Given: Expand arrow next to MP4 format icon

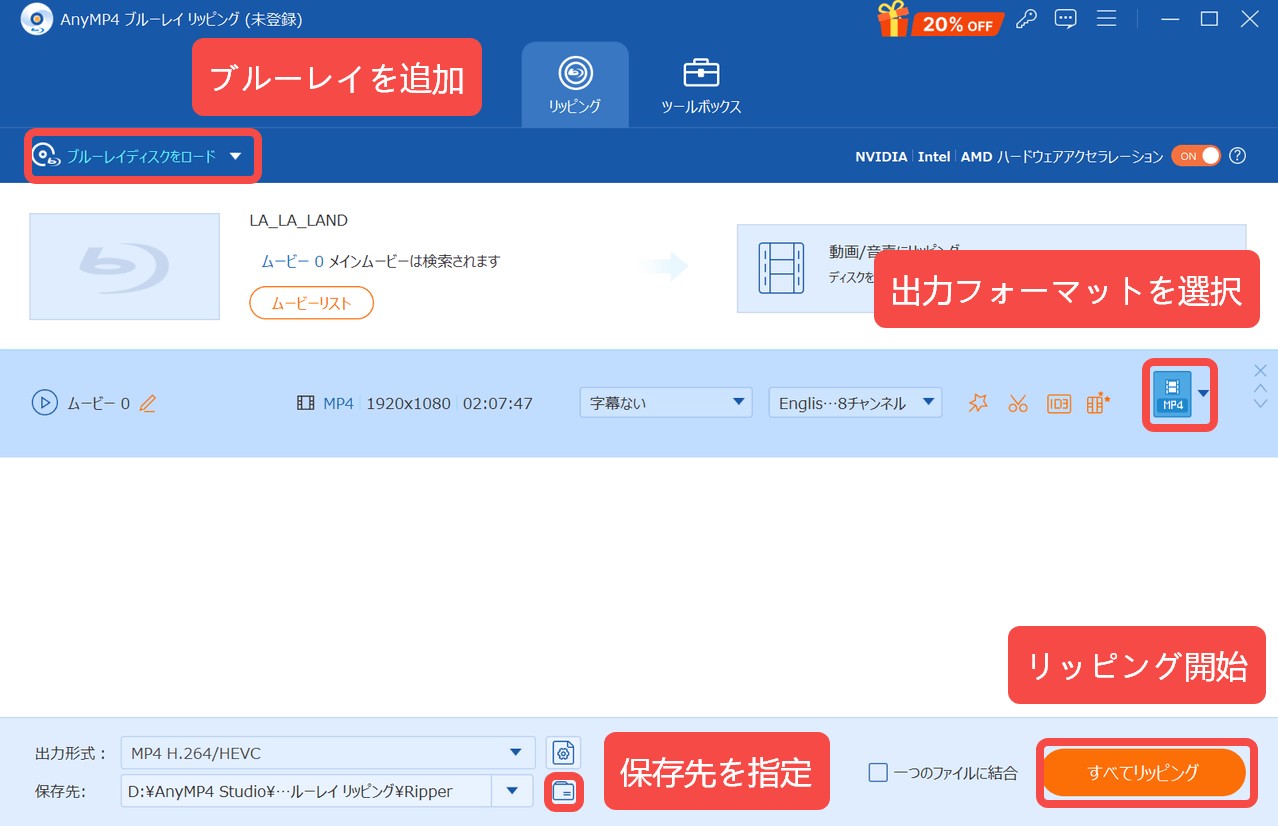Looking at the screenshot, I should coord(1203,394).
